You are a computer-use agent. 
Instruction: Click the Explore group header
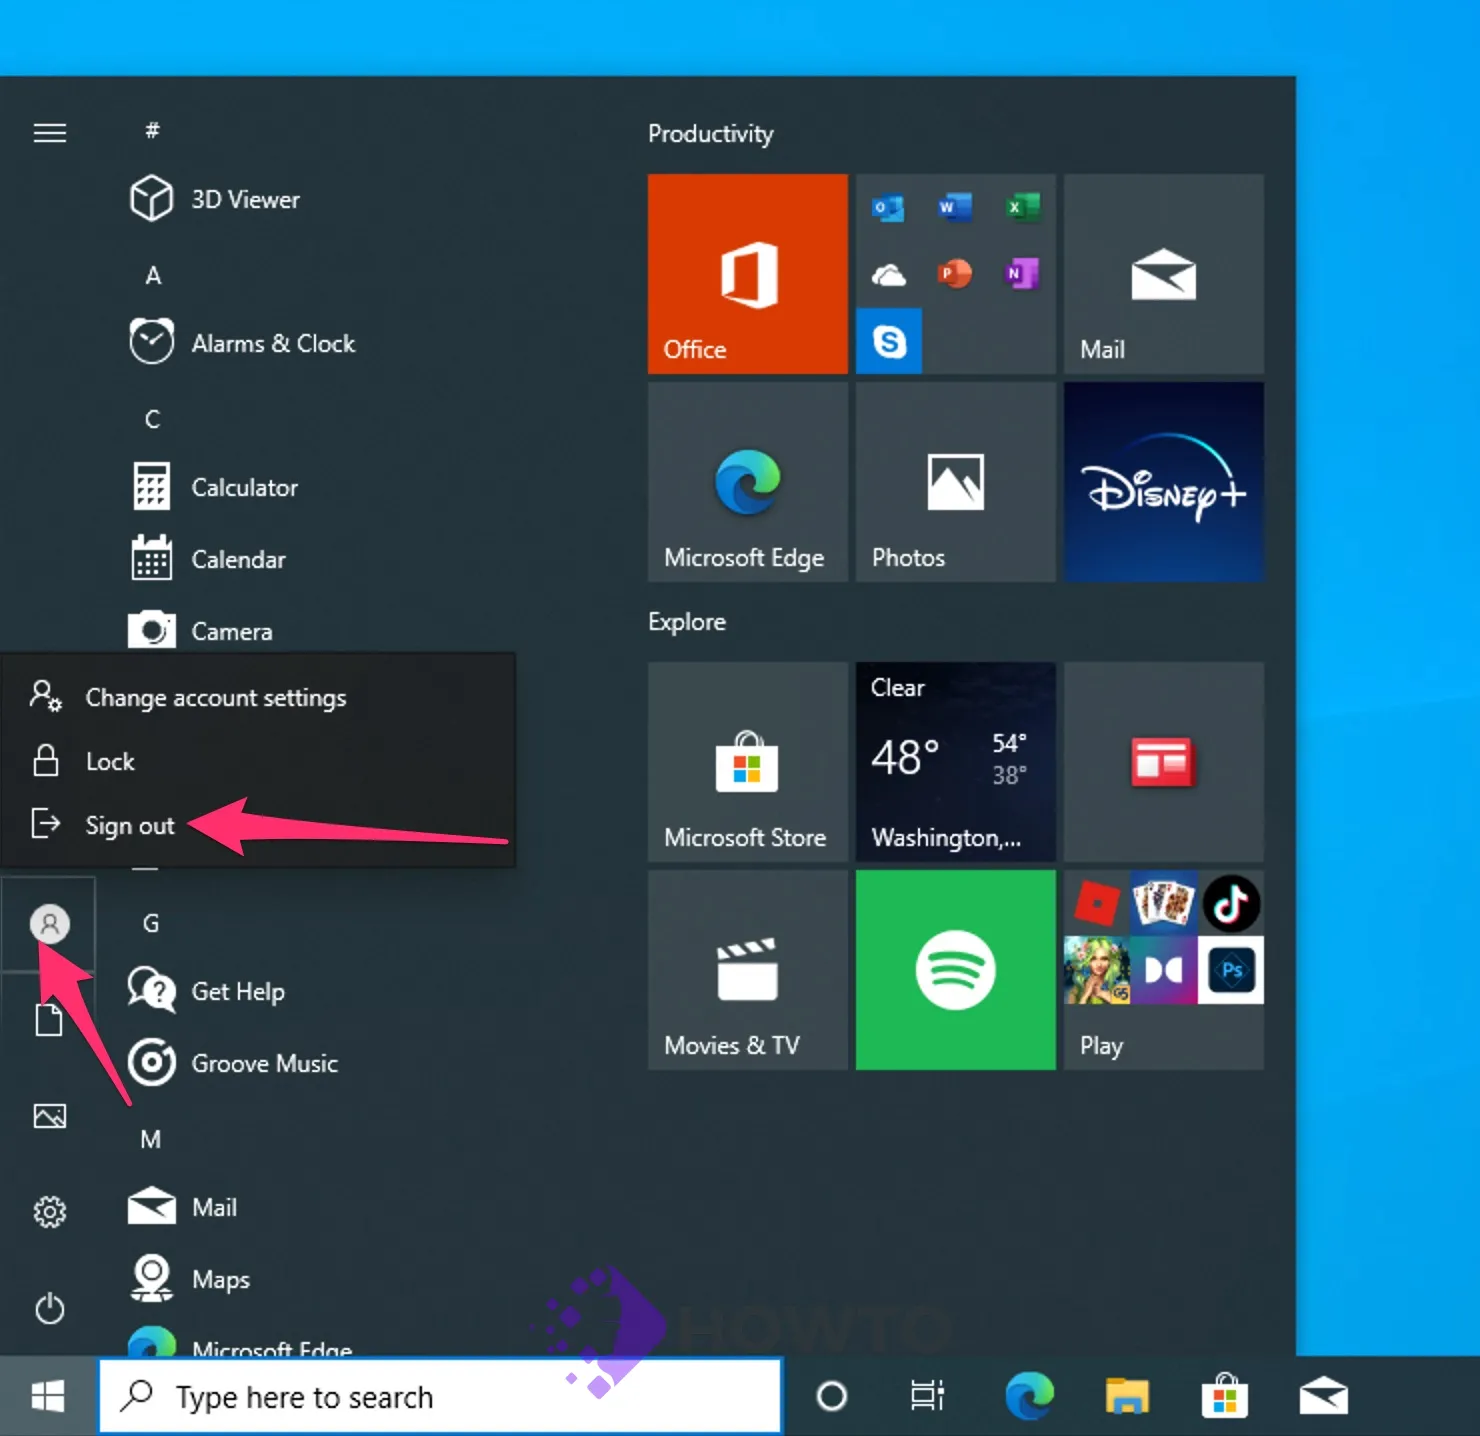pos(687,621)
